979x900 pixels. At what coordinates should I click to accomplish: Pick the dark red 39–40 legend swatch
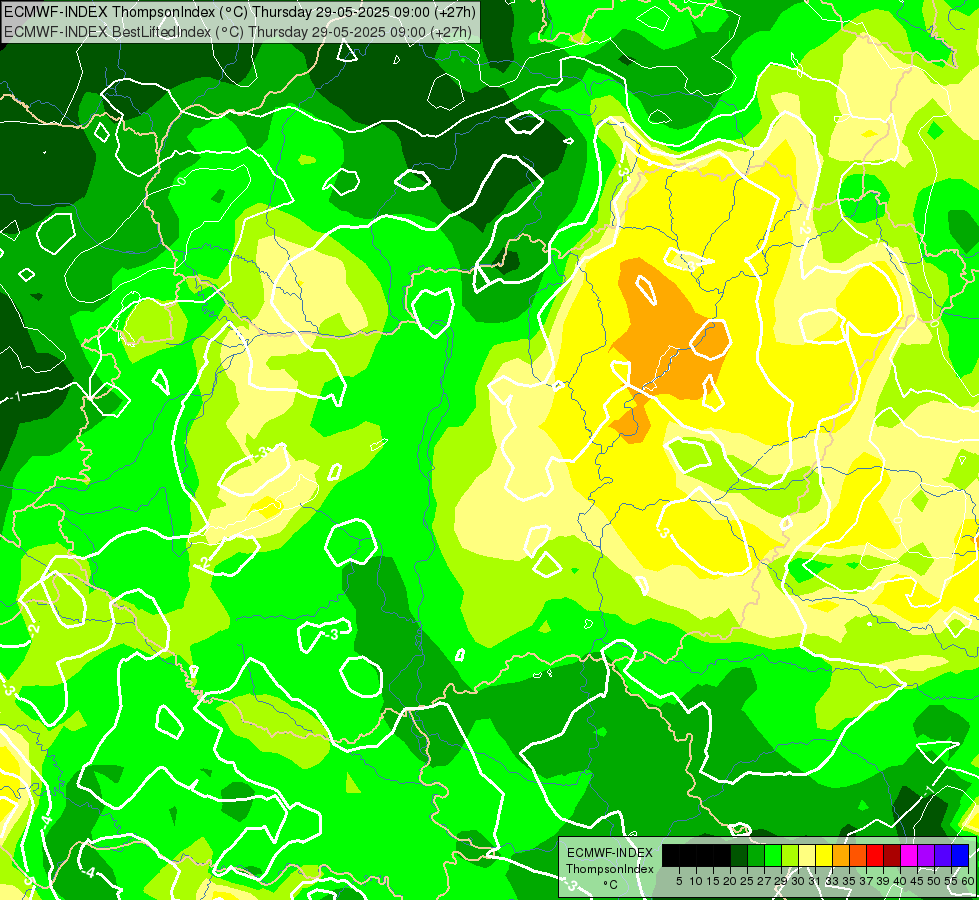892,855
